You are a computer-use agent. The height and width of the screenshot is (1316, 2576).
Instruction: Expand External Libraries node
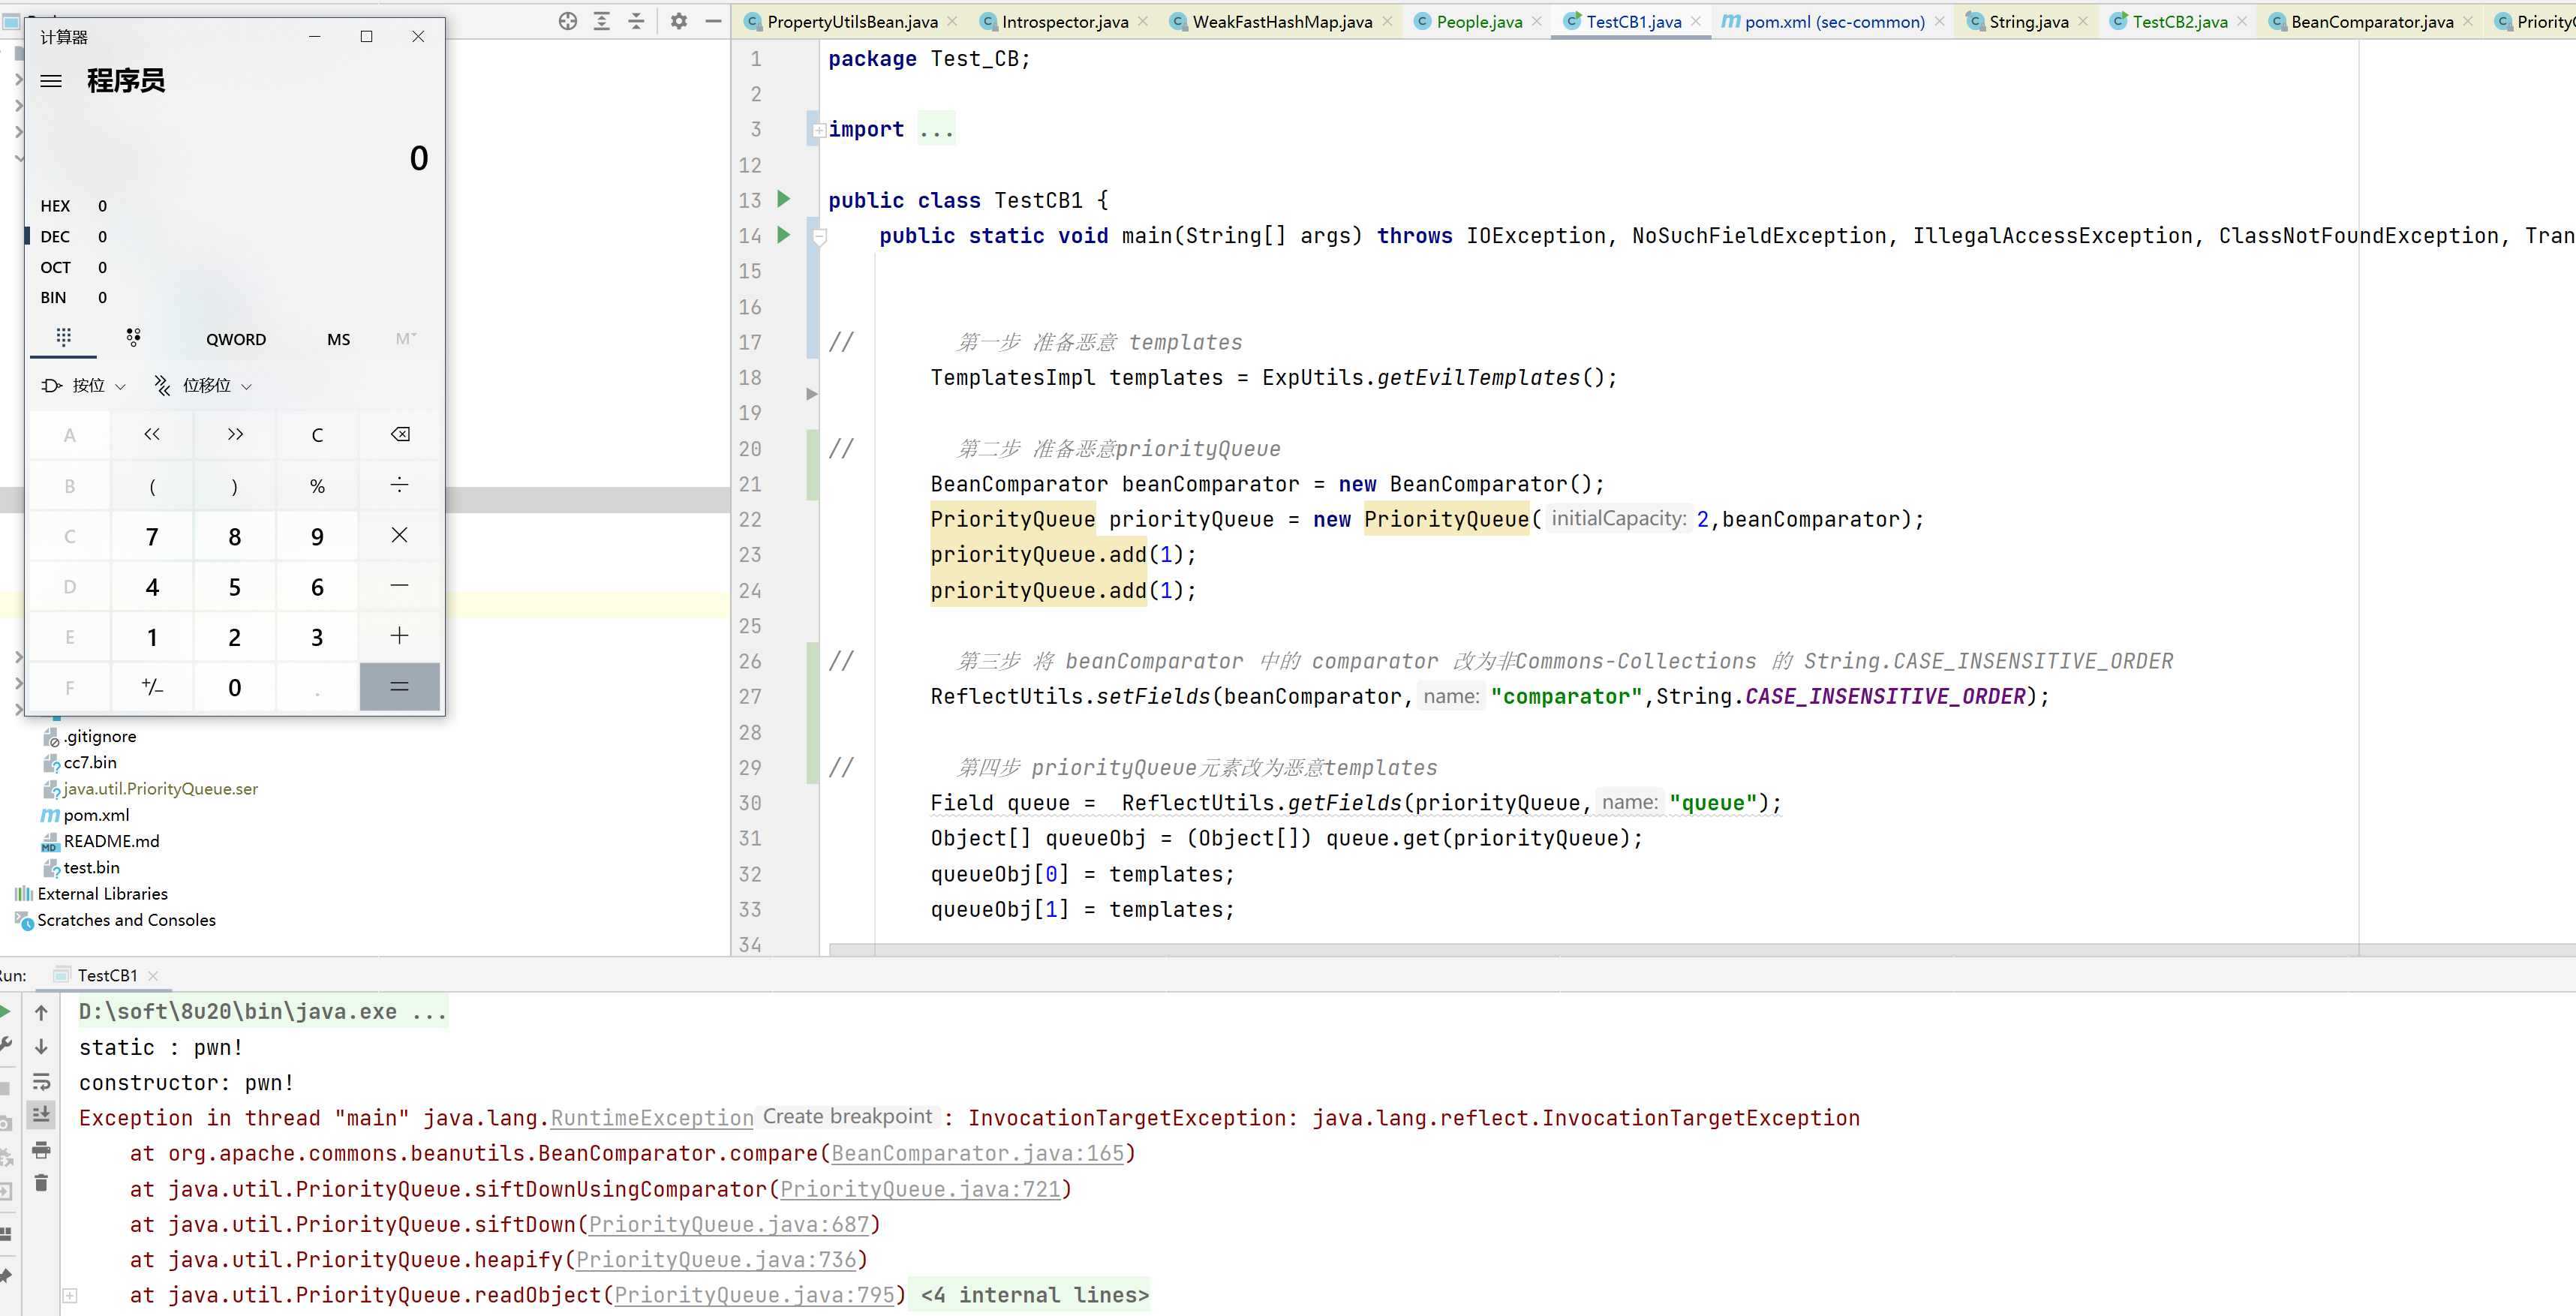102,894
